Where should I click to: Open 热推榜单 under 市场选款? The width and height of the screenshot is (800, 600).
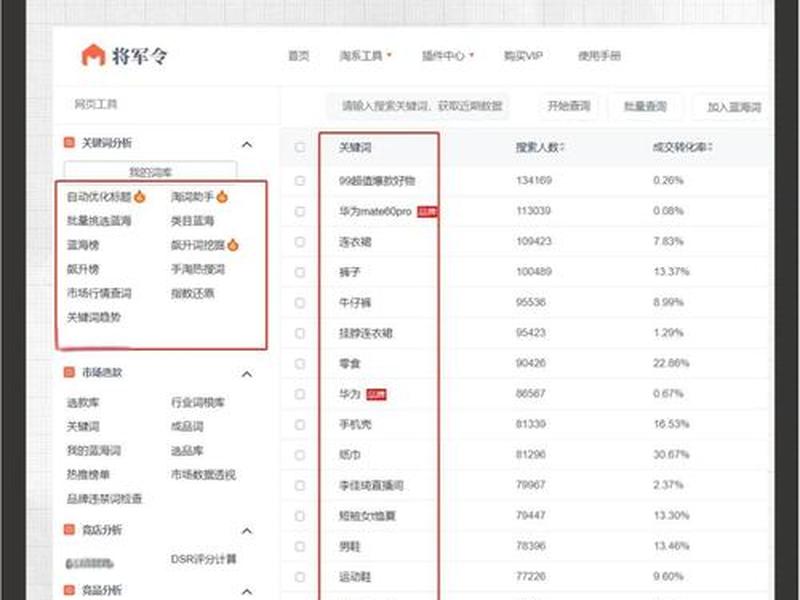coord(88,474)
